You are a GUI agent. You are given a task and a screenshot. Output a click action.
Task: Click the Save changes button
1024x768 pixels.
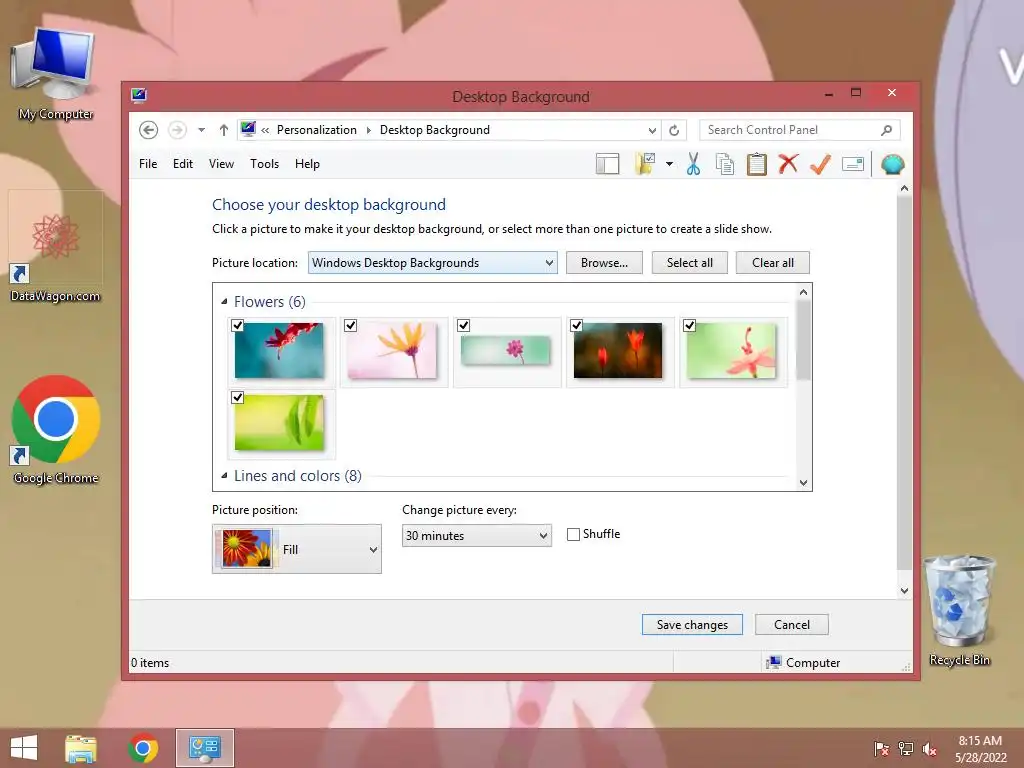[x=692, y=624]
